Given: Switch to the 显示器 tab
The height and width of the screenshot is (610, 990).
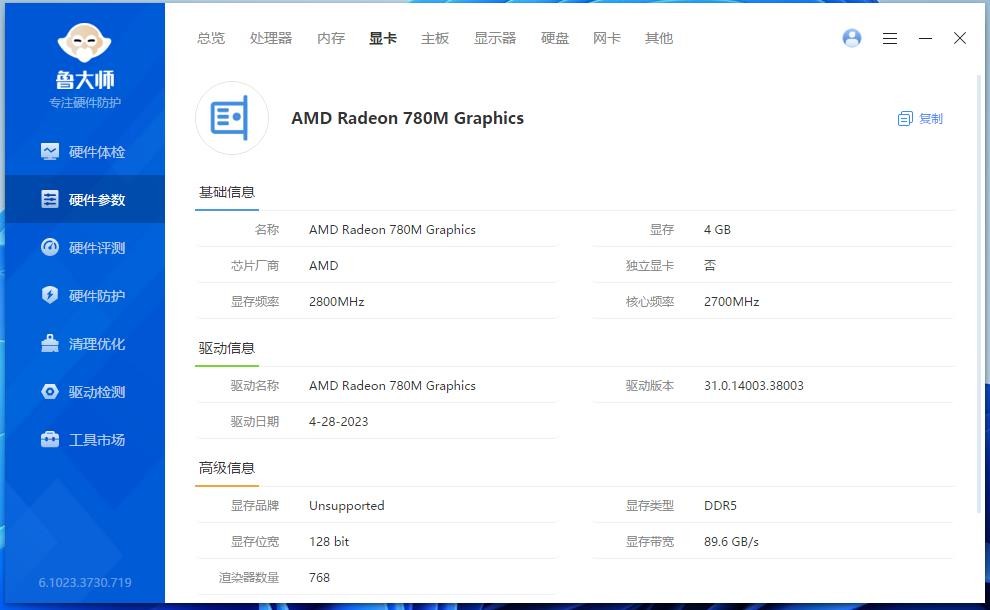Looking at the screenshot, I should 495,38.
